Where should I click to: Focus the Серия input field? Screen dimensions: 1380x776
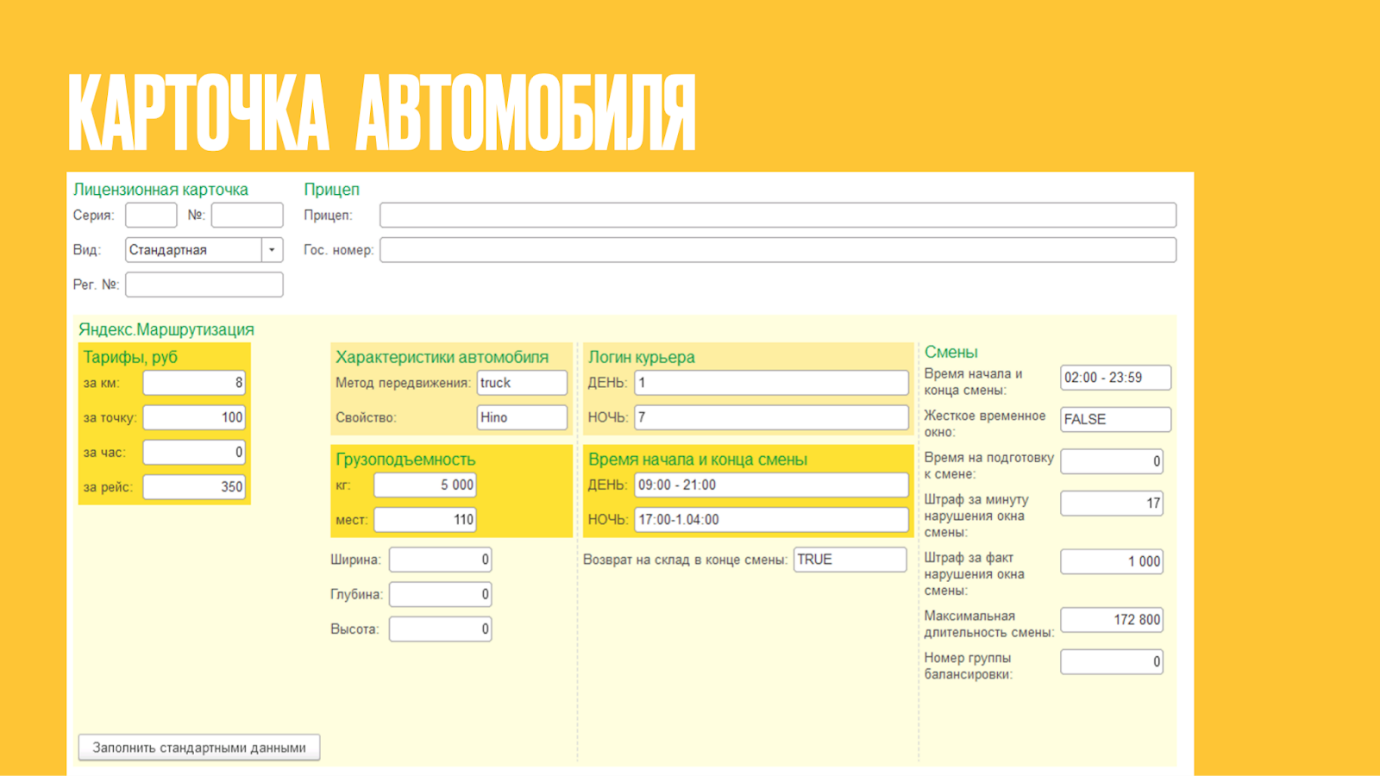point(151,215)
